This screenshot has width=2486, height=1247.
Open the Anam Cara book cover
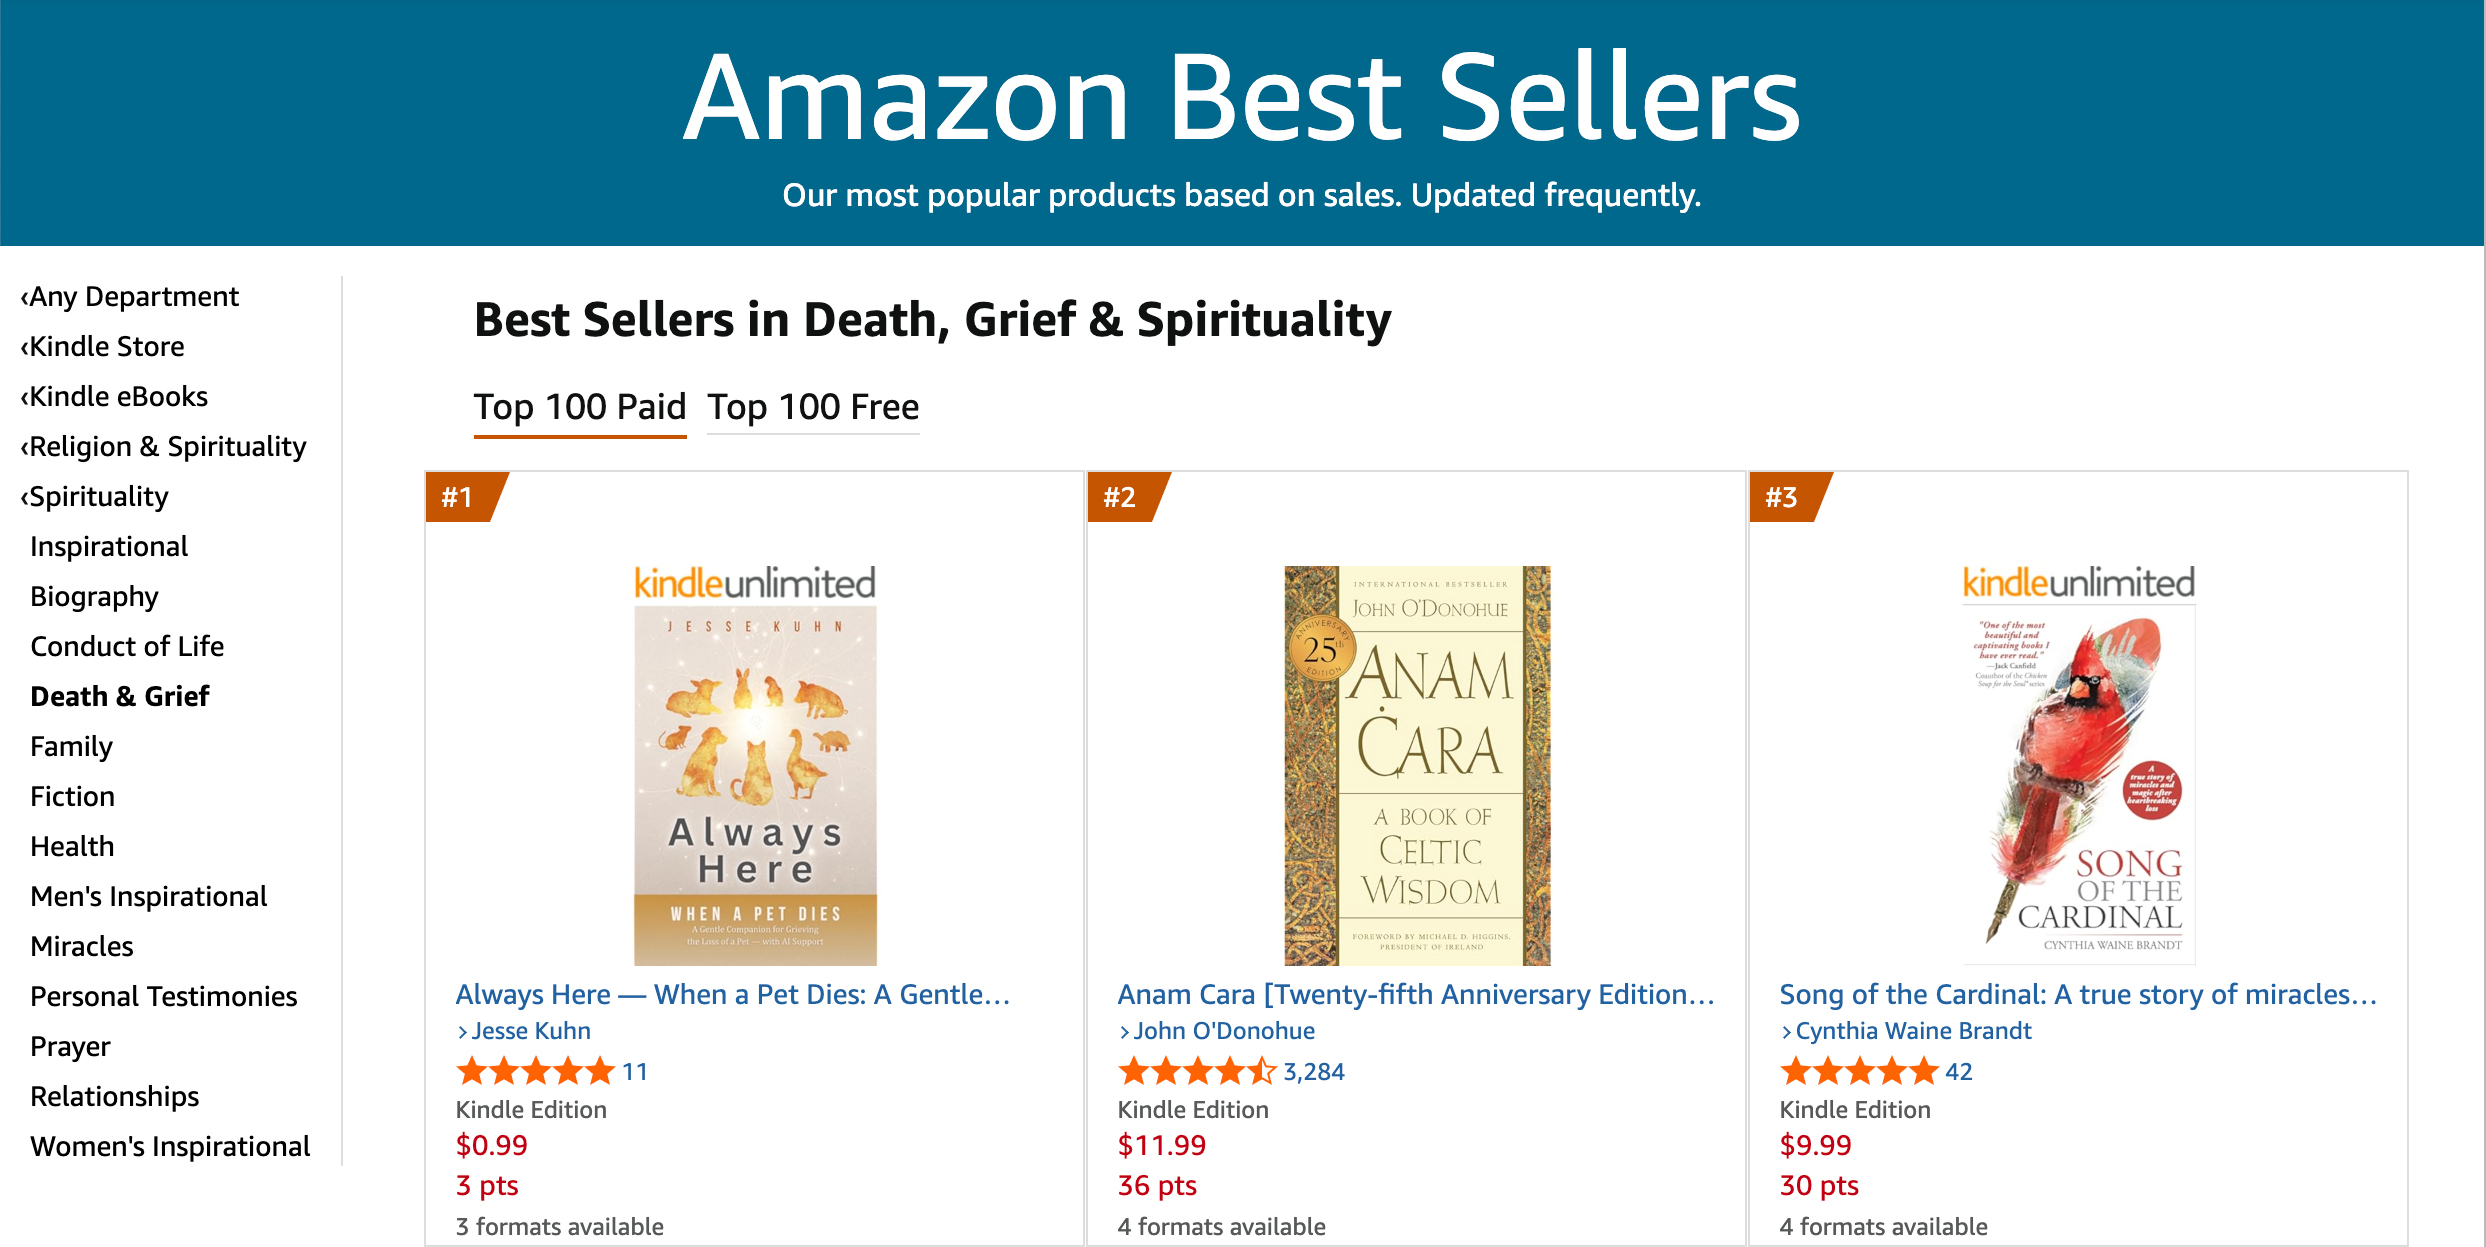click(1417, 766)
